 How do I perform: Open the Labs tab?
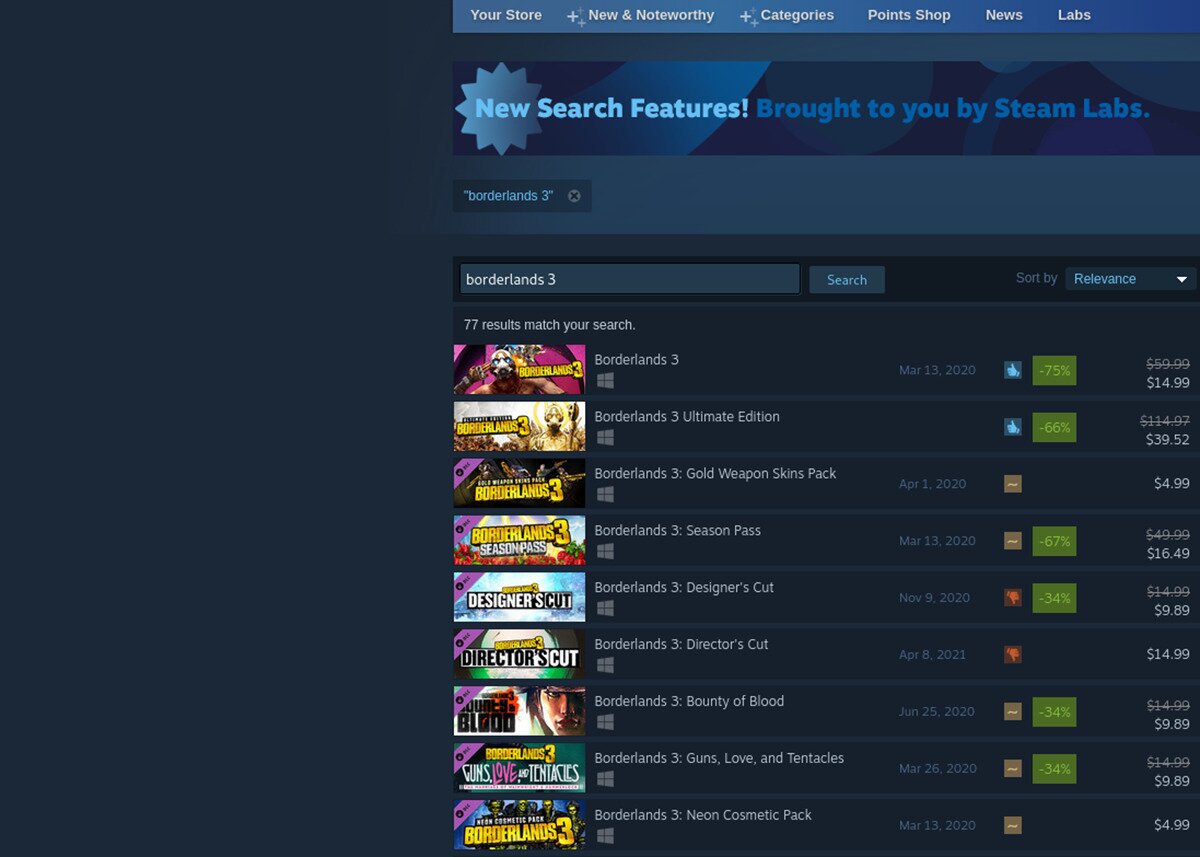pyautogui.click(x=1074, y=15)
